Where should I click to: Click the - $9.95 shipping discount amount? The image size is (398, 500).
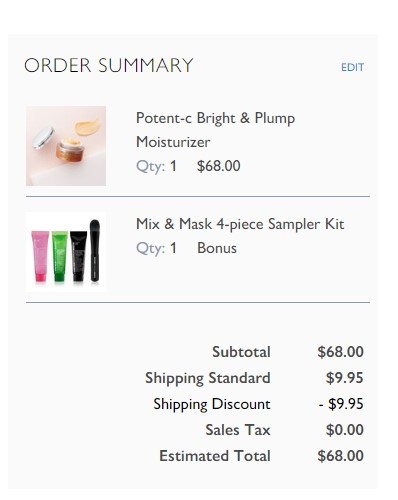click(341, 404)
